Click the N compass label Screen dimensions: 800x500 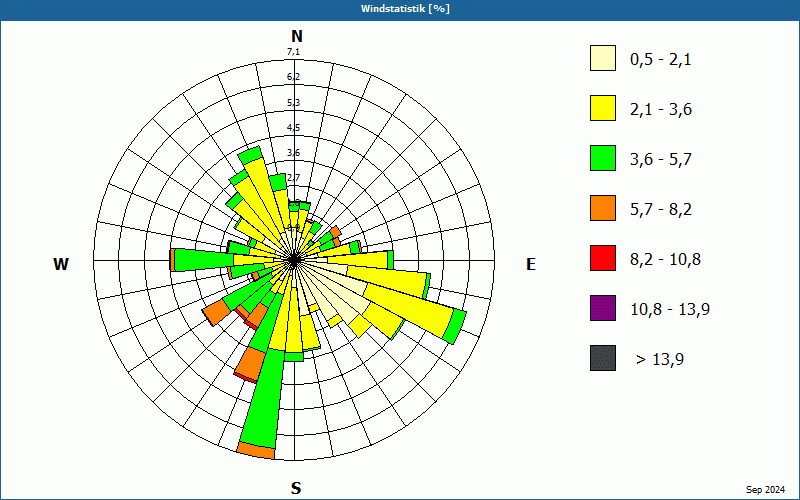click(x=297, y=36)
